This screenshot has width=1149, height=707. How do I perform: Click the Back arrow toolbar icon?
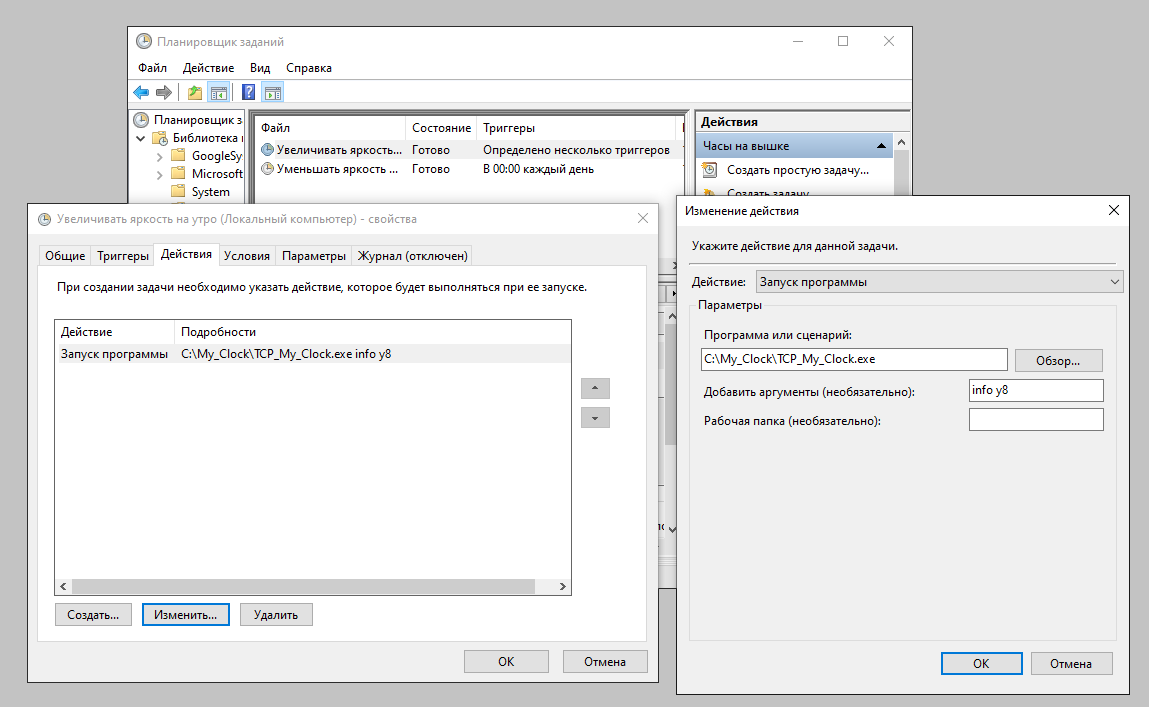coord(141,92)
